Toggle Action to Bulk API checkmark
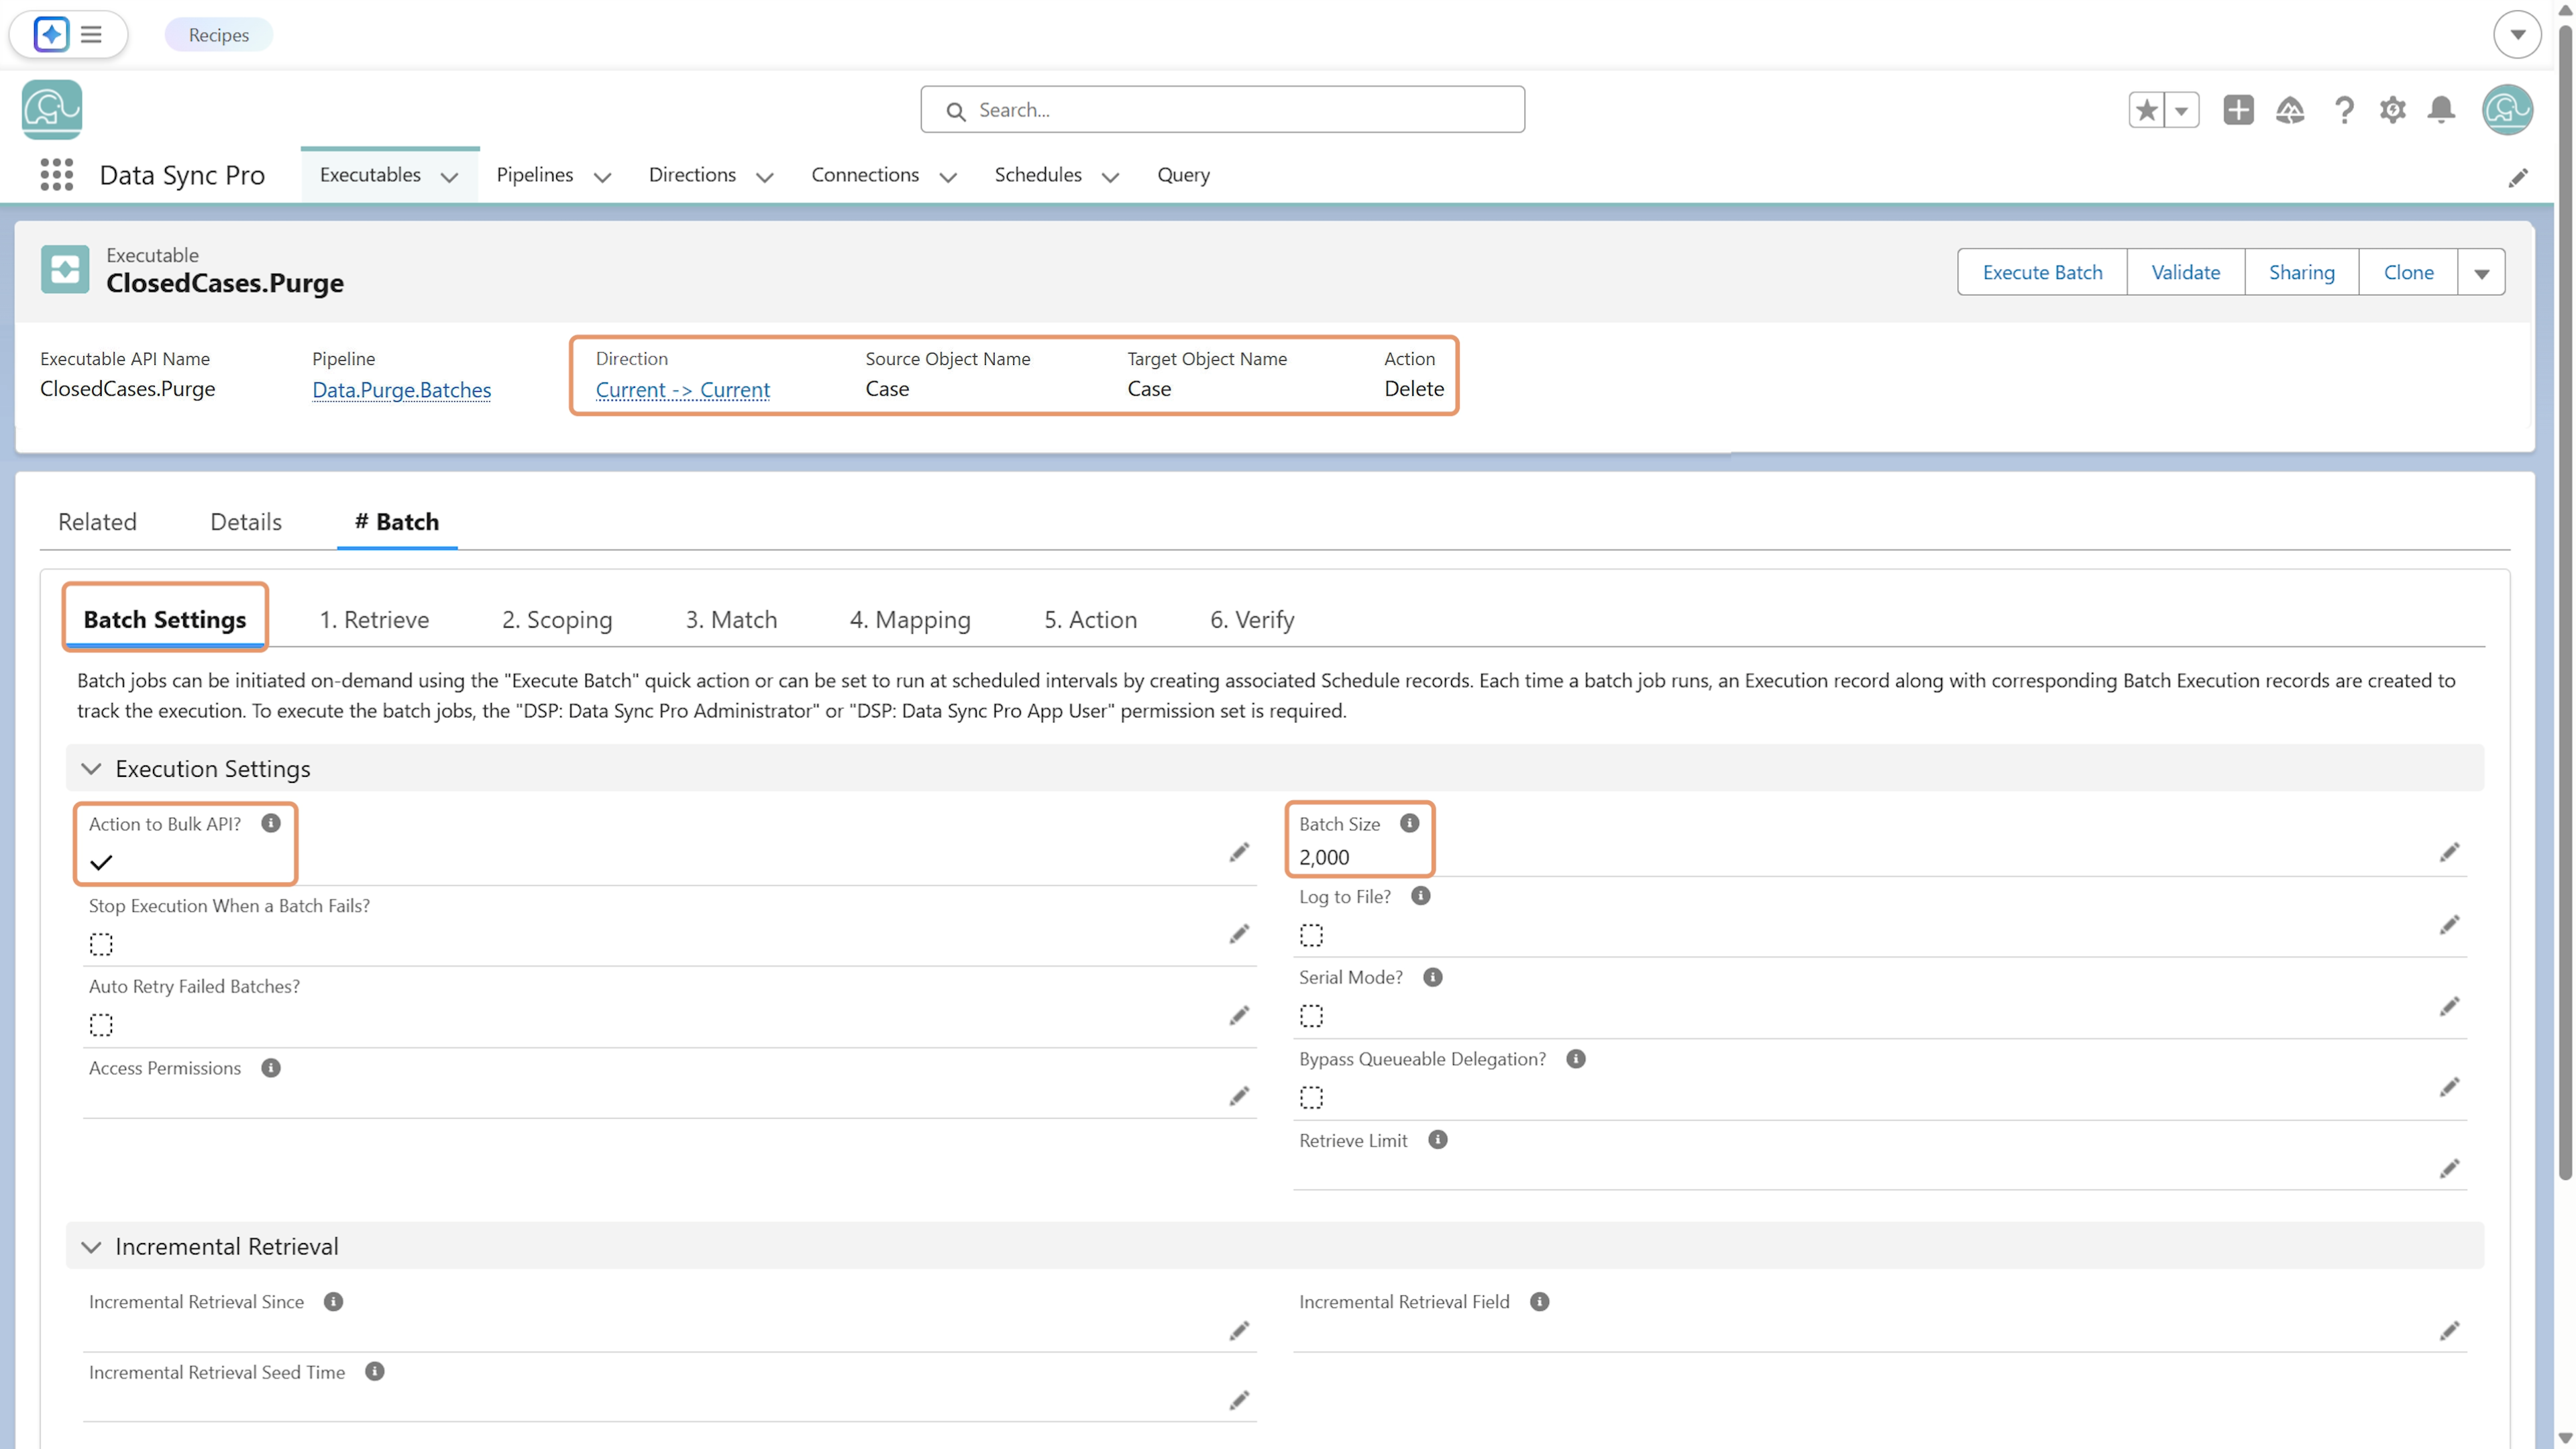This screenshot has width=2576, height=1449. 101,862
